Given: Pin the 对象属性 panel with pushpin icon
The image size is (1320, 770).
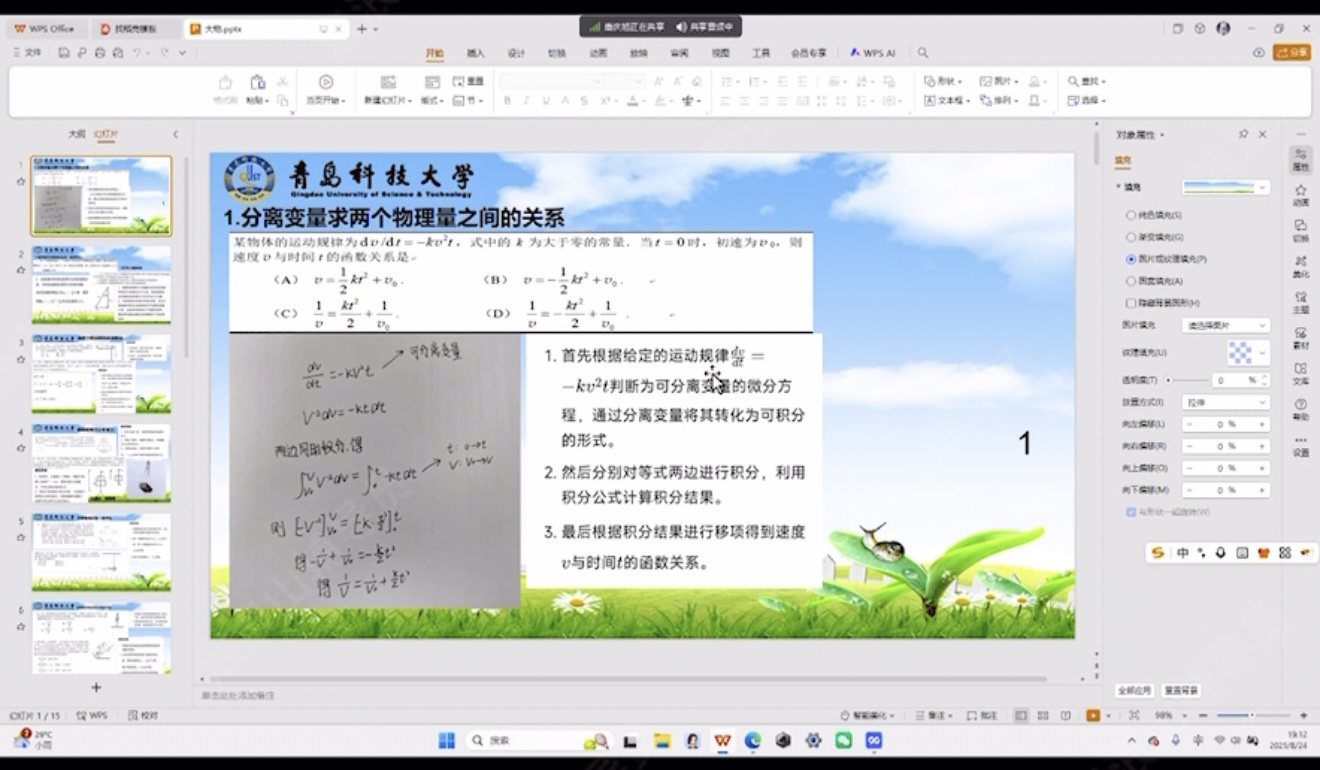Looking at the screenshot, I should [x=1243, y=134].
